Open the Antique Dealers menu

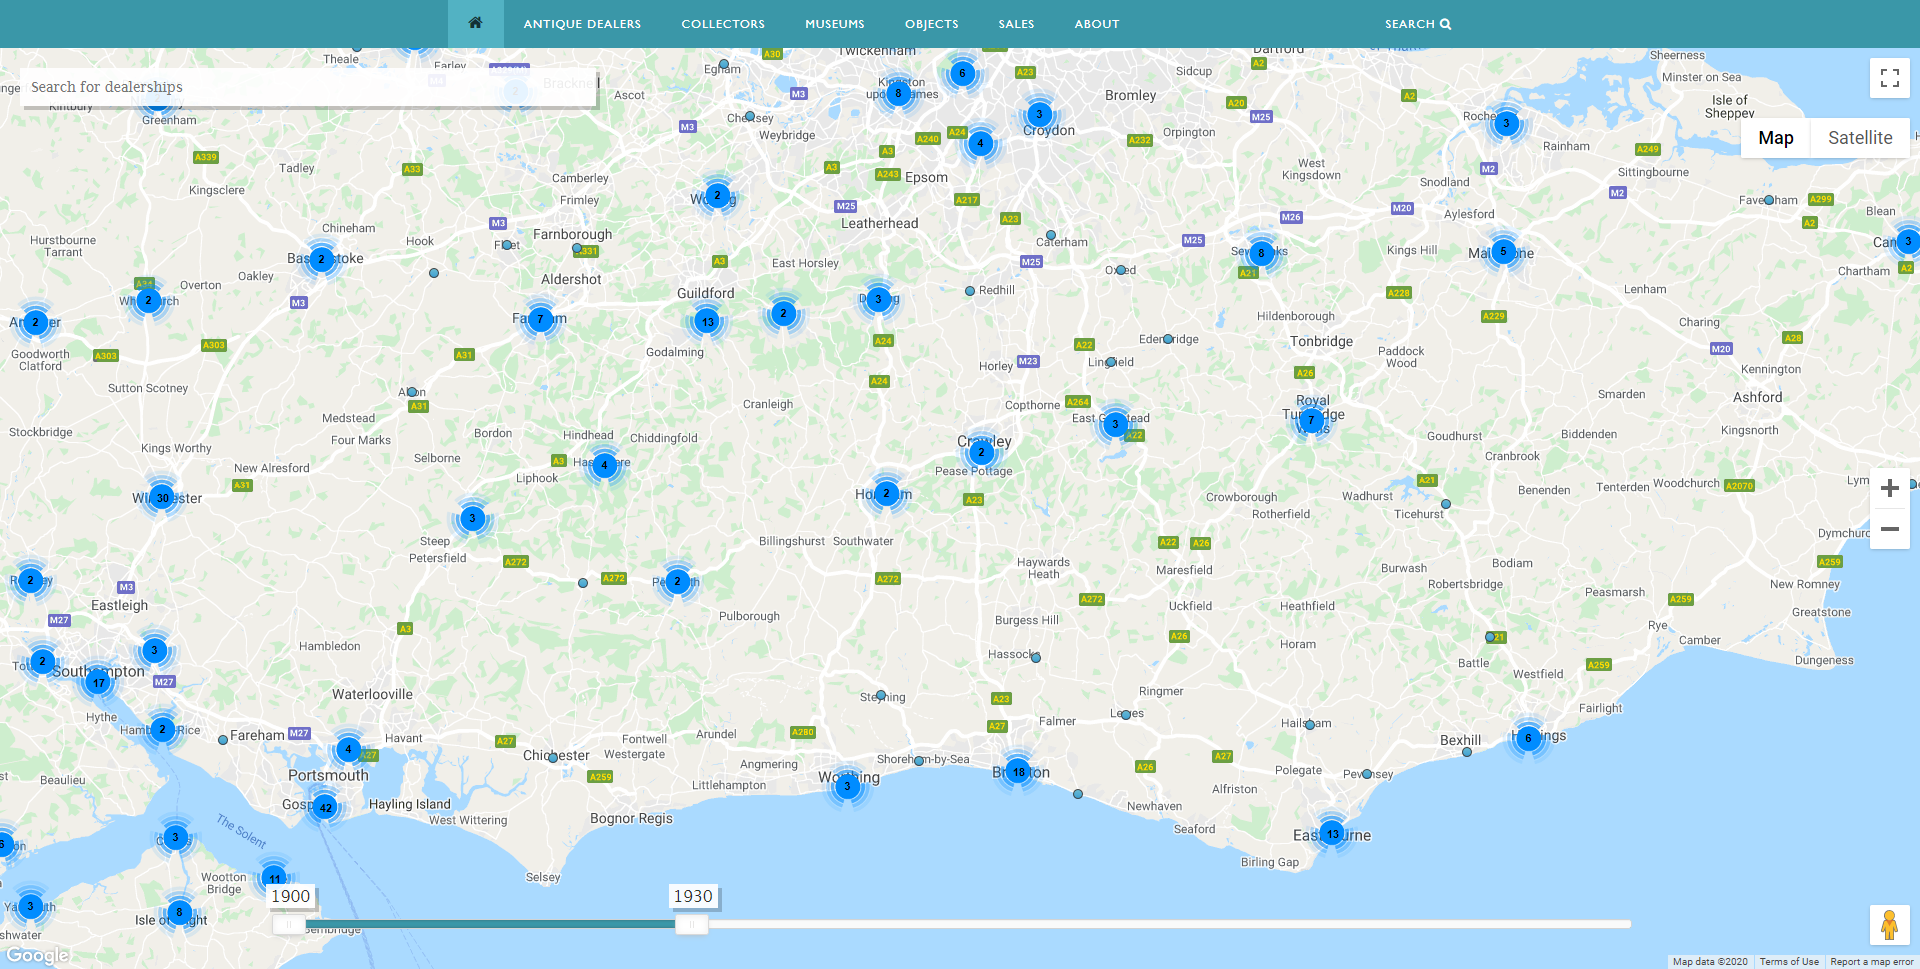pos(582,24)
